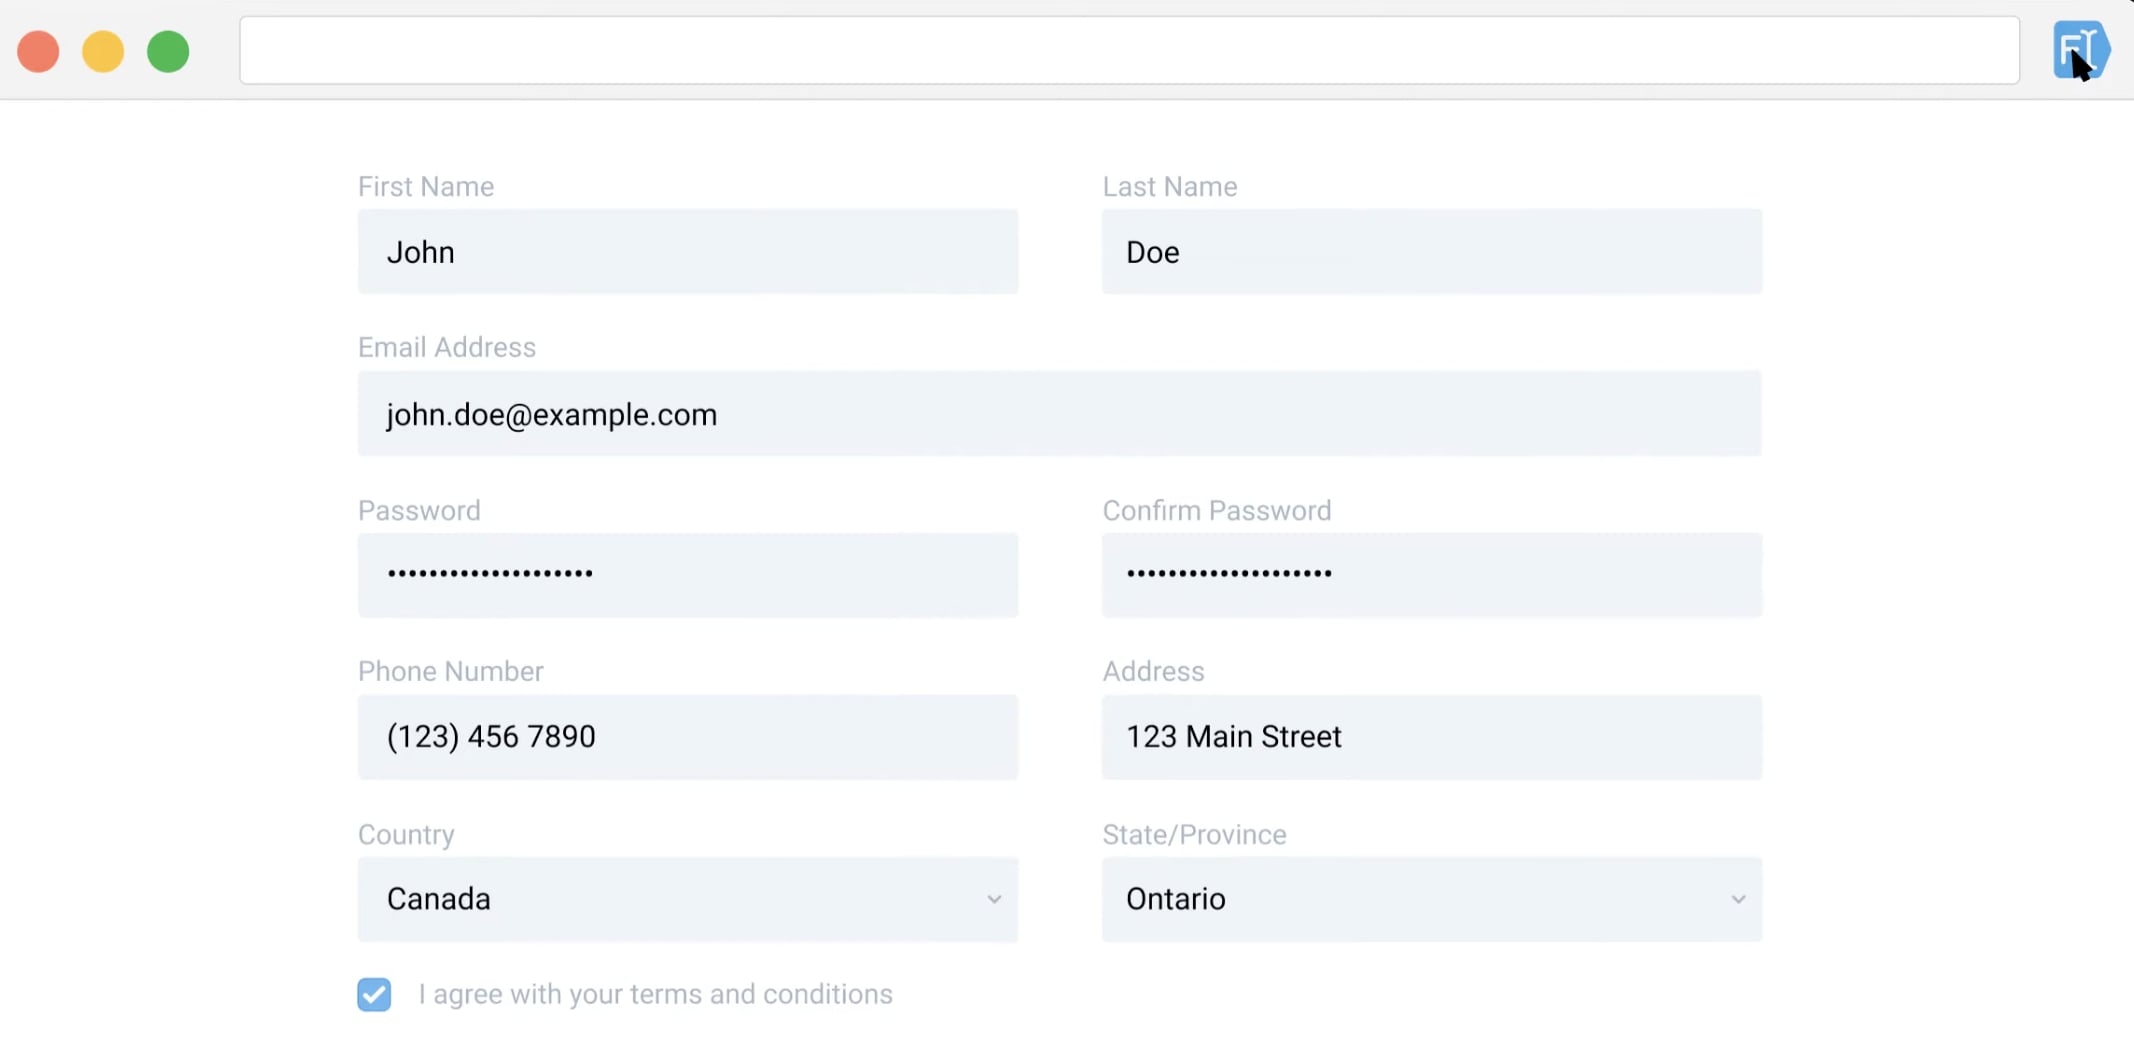Select the Address field with 123 Main Street
Screen dimensions: 2134x1058
pos(1431,737)
